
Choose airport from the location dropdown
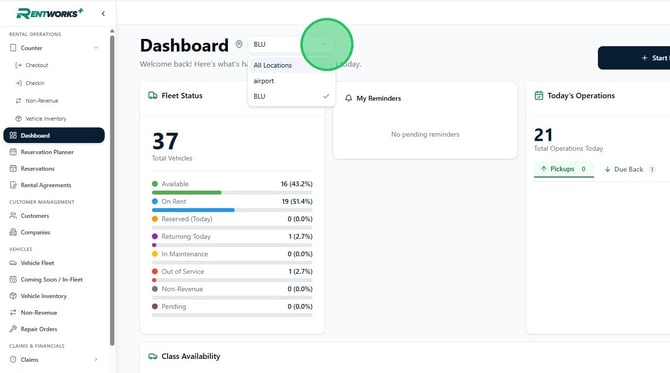coord(291,81)
